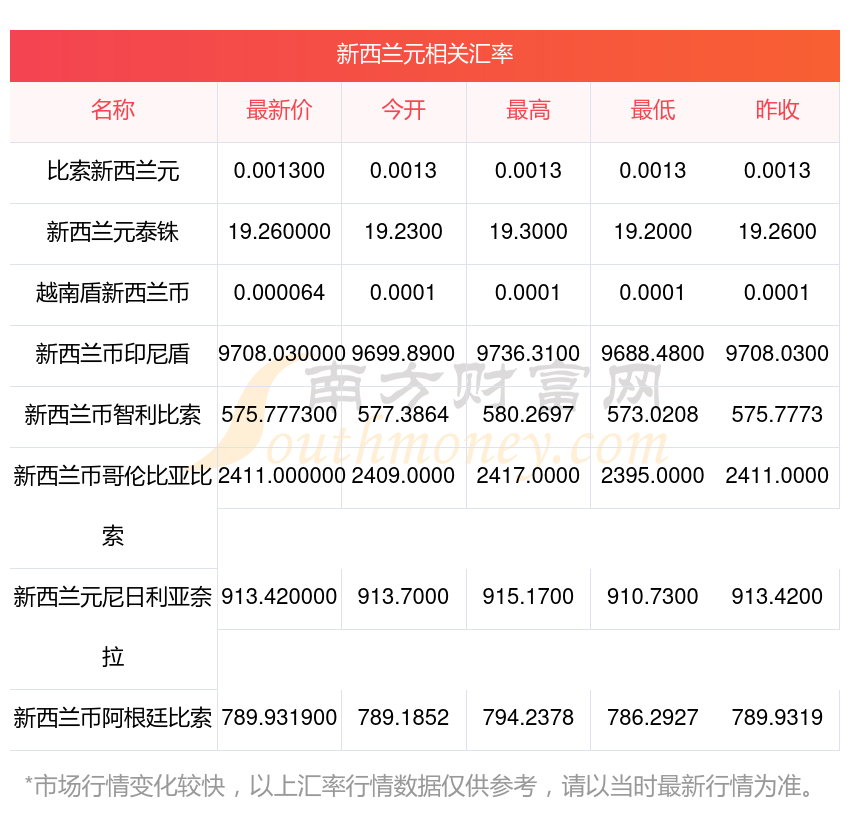
Task: Click the 0.001300 latest price cell
Action: click(x=279, y=171)
